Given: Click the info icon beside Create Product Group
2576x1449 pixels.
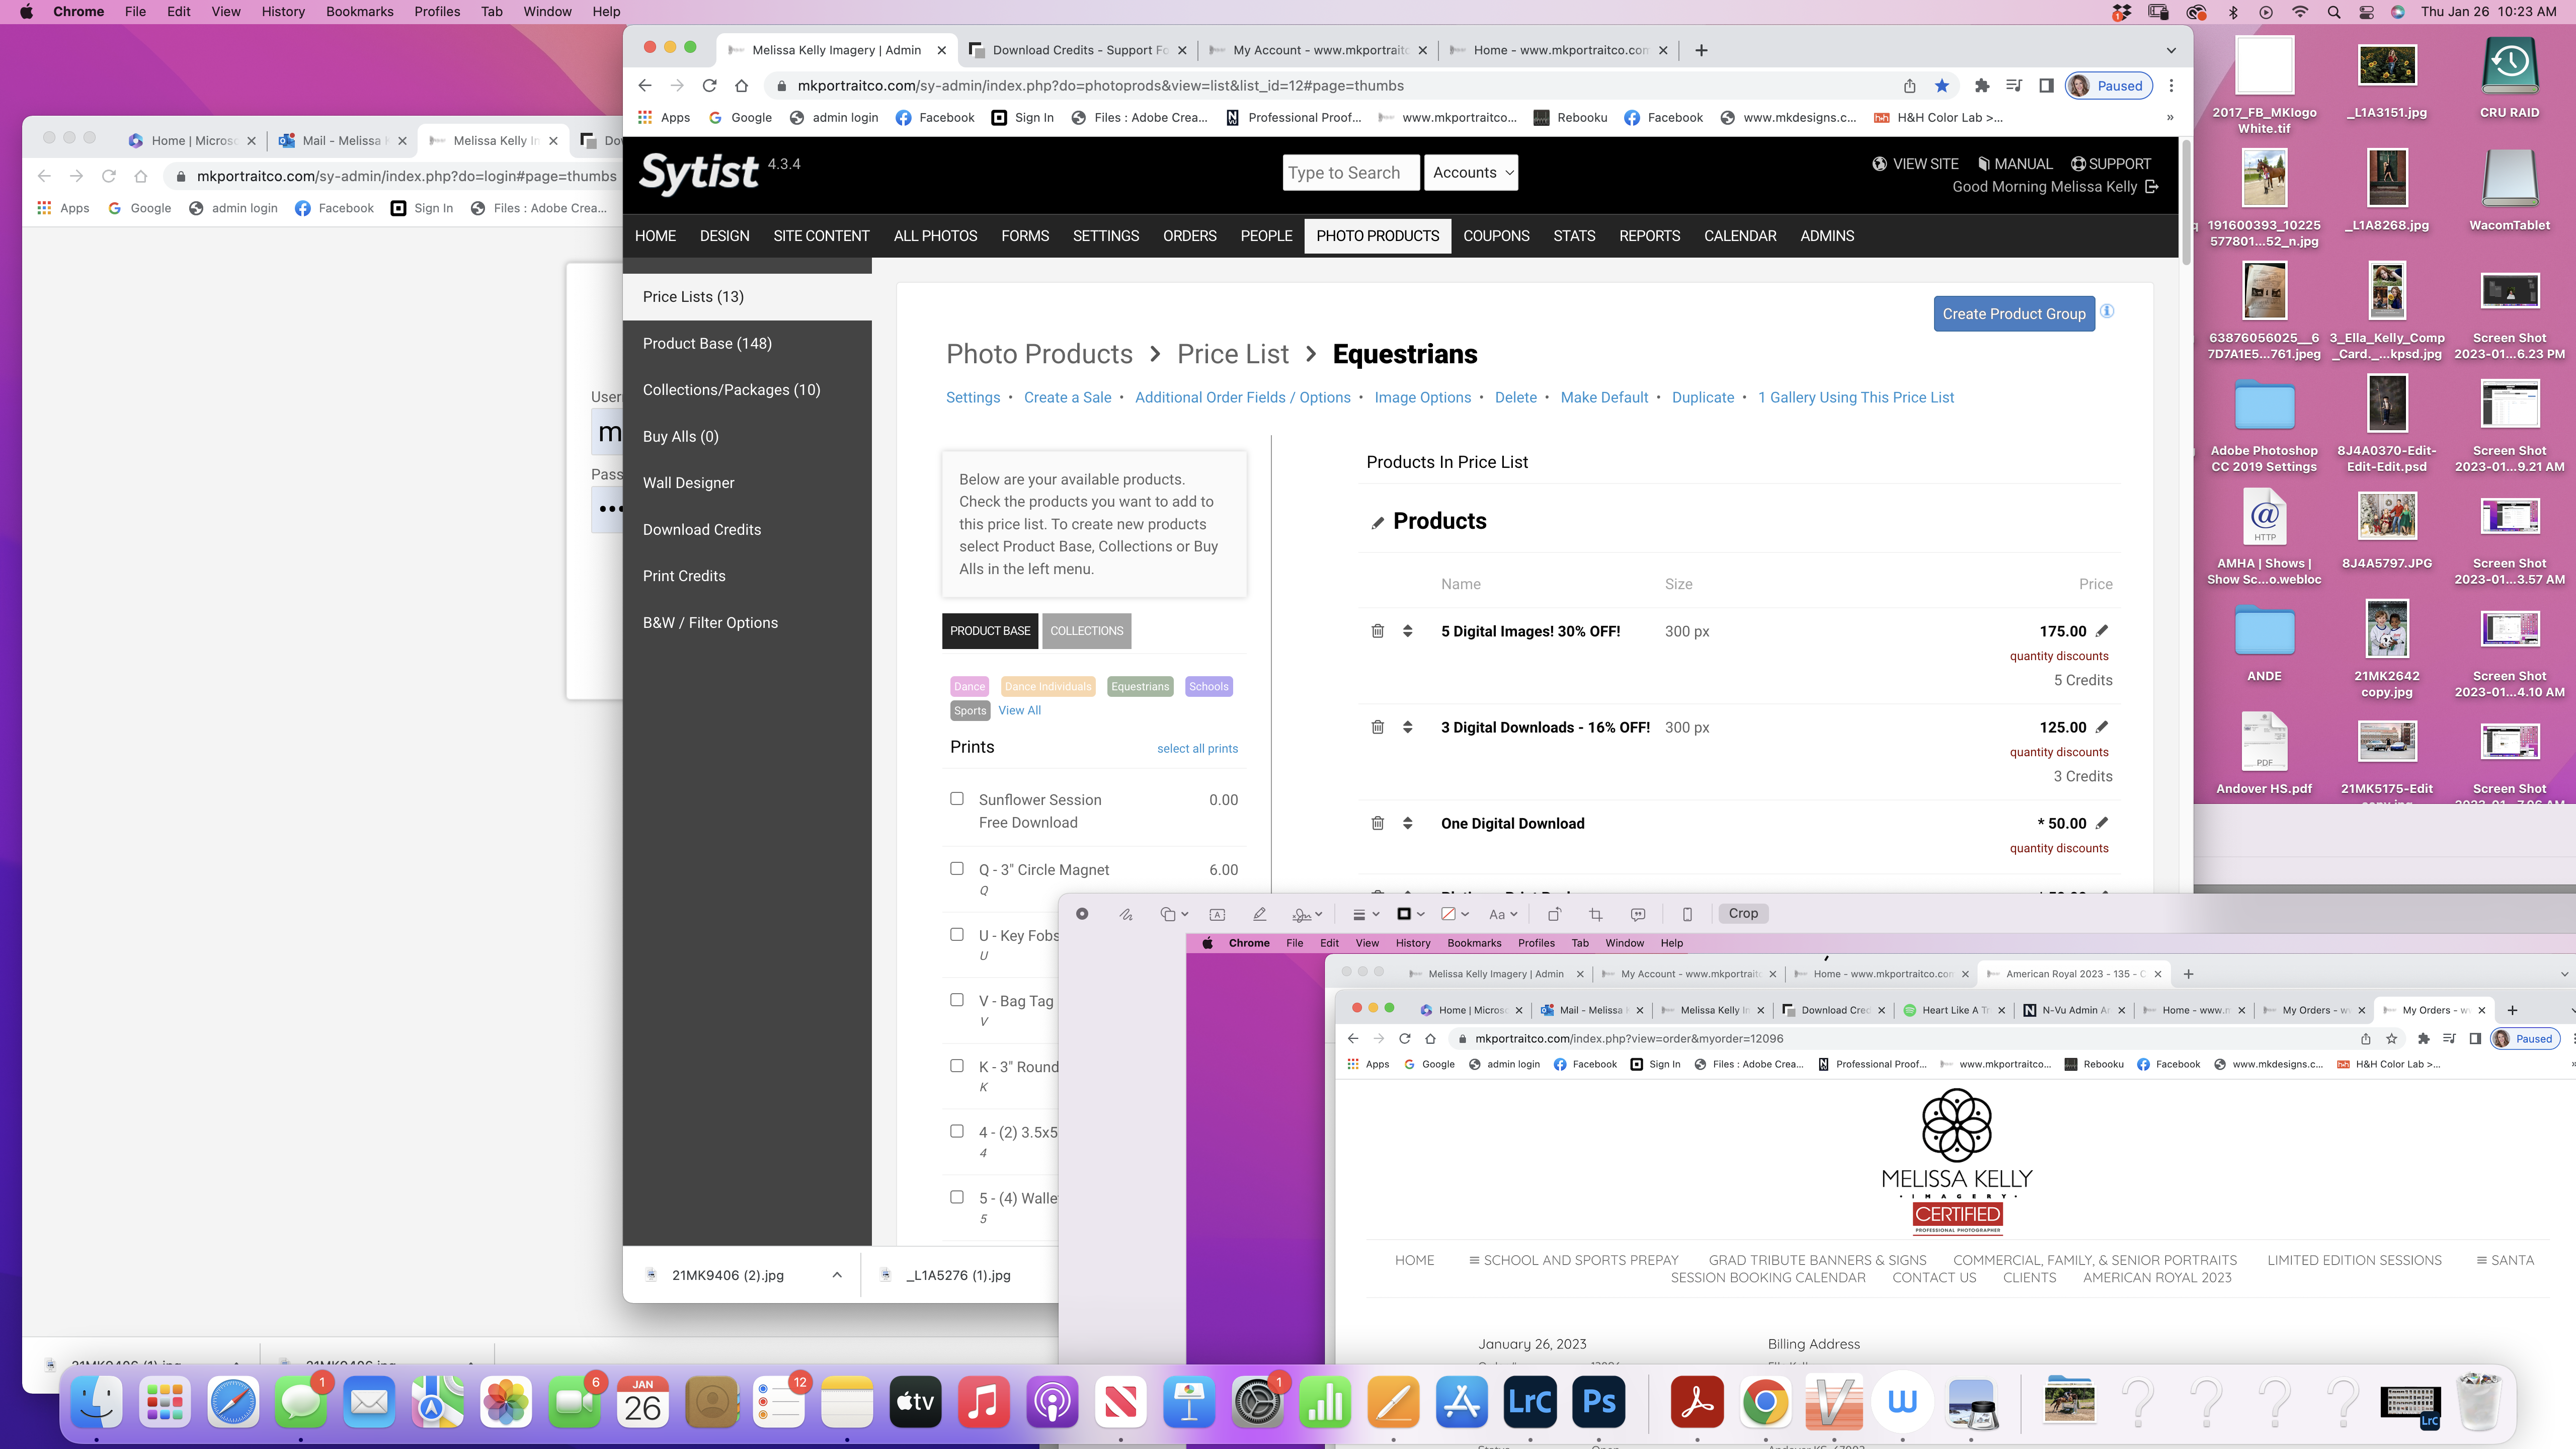Looking at the screenshot, I should [x=2107, y=311].
